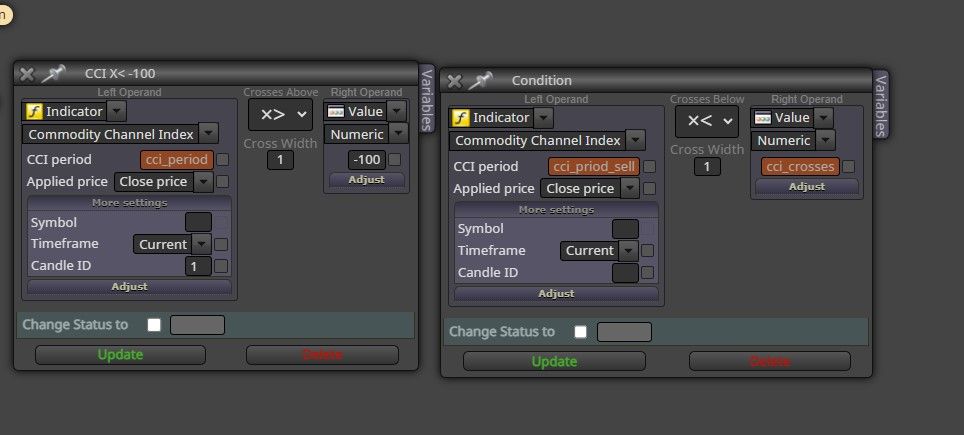Click Indicator function icon in Condition panel
The height and width of the screenshot is (435, 964).
[460, 117]
